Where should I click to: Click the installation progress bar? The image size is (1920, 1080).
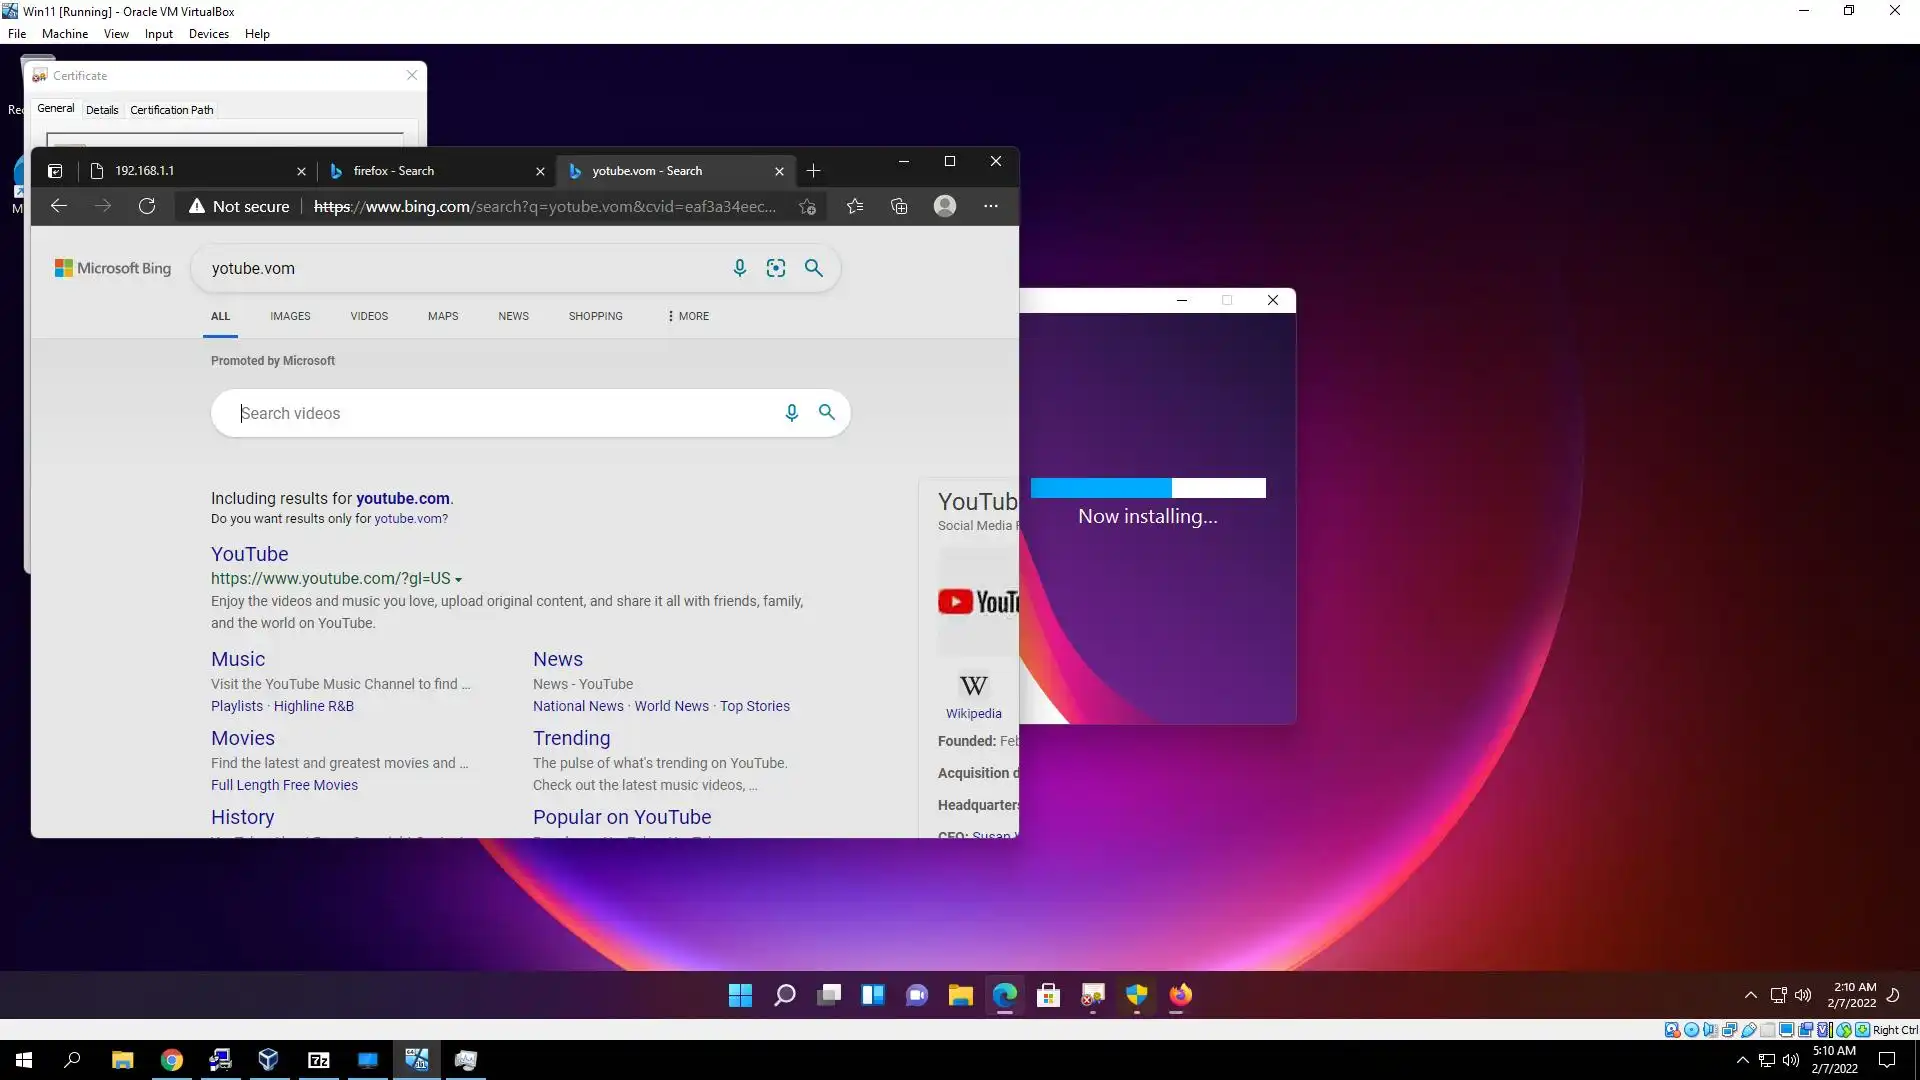click(x=1148, y=488)
